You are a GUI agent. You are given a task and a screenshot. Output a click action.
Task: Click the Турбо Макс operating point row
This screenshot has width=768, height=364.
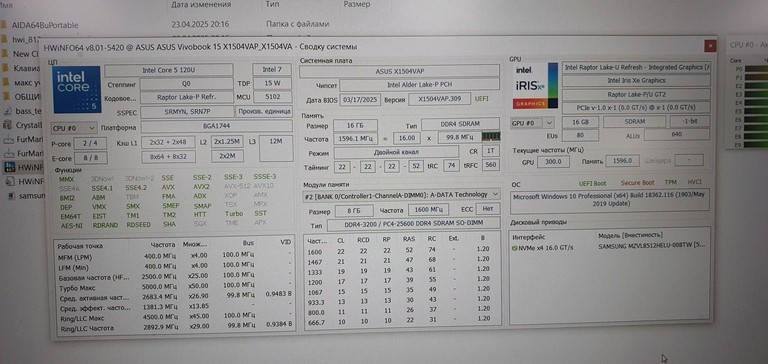175,288
